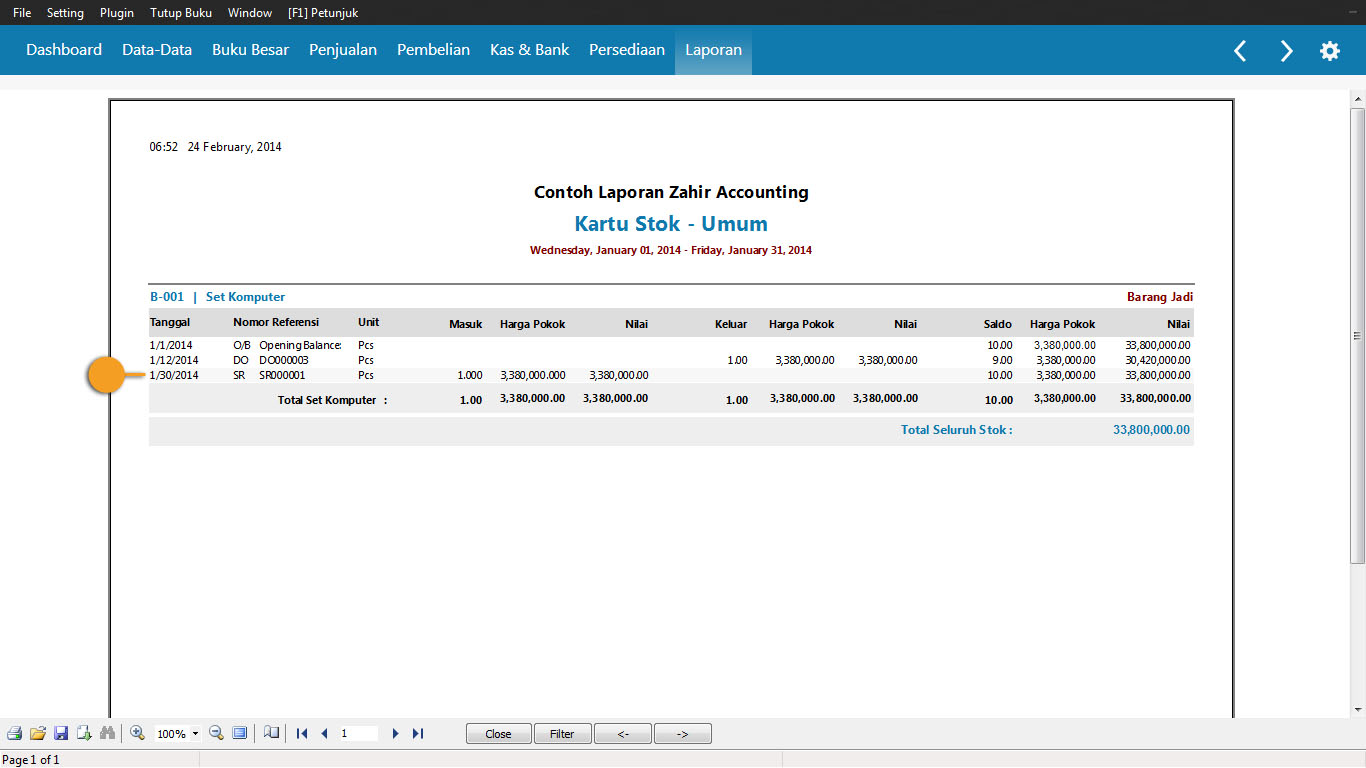The width and height of the screenshot is (1366, 768).
Task: Click the '24 February, 2014' print date
Action: [235, 147]
